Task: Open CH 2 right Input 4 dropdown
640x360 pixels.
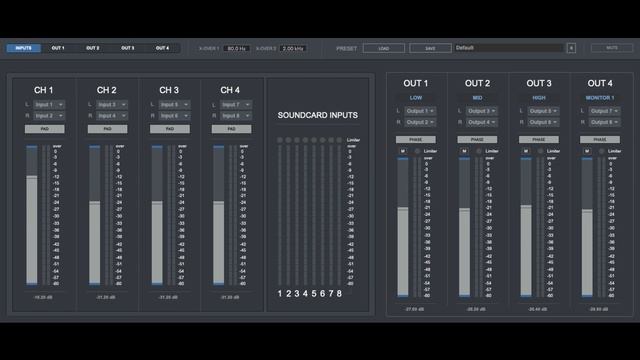Action: point(111,116)
